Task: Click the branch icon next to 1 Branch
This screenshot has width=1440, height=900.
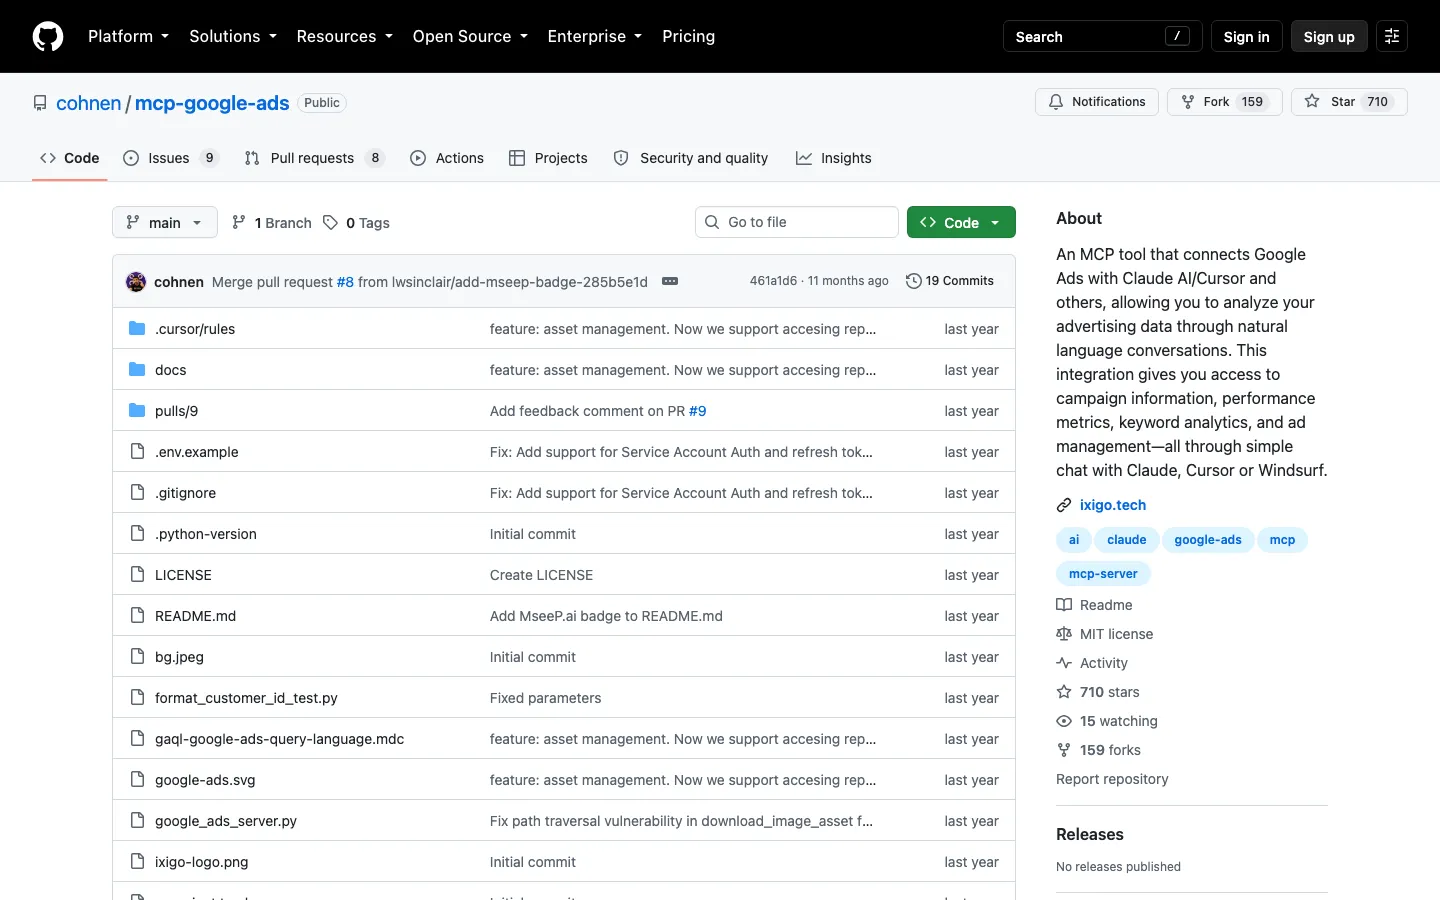Action: (x=238, y=223)
